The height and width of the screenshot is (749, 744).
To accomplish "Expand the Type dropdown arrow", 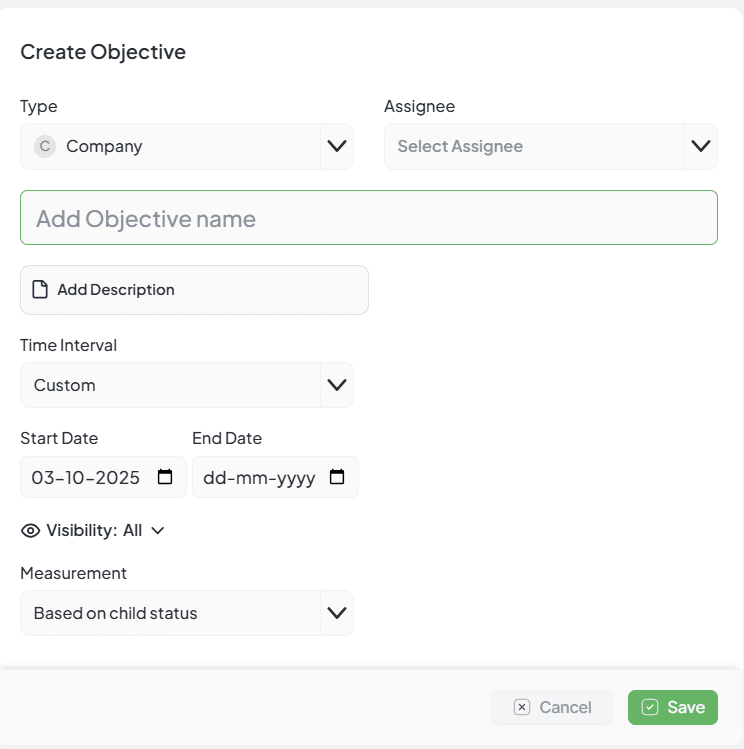I will coord(337,146).
